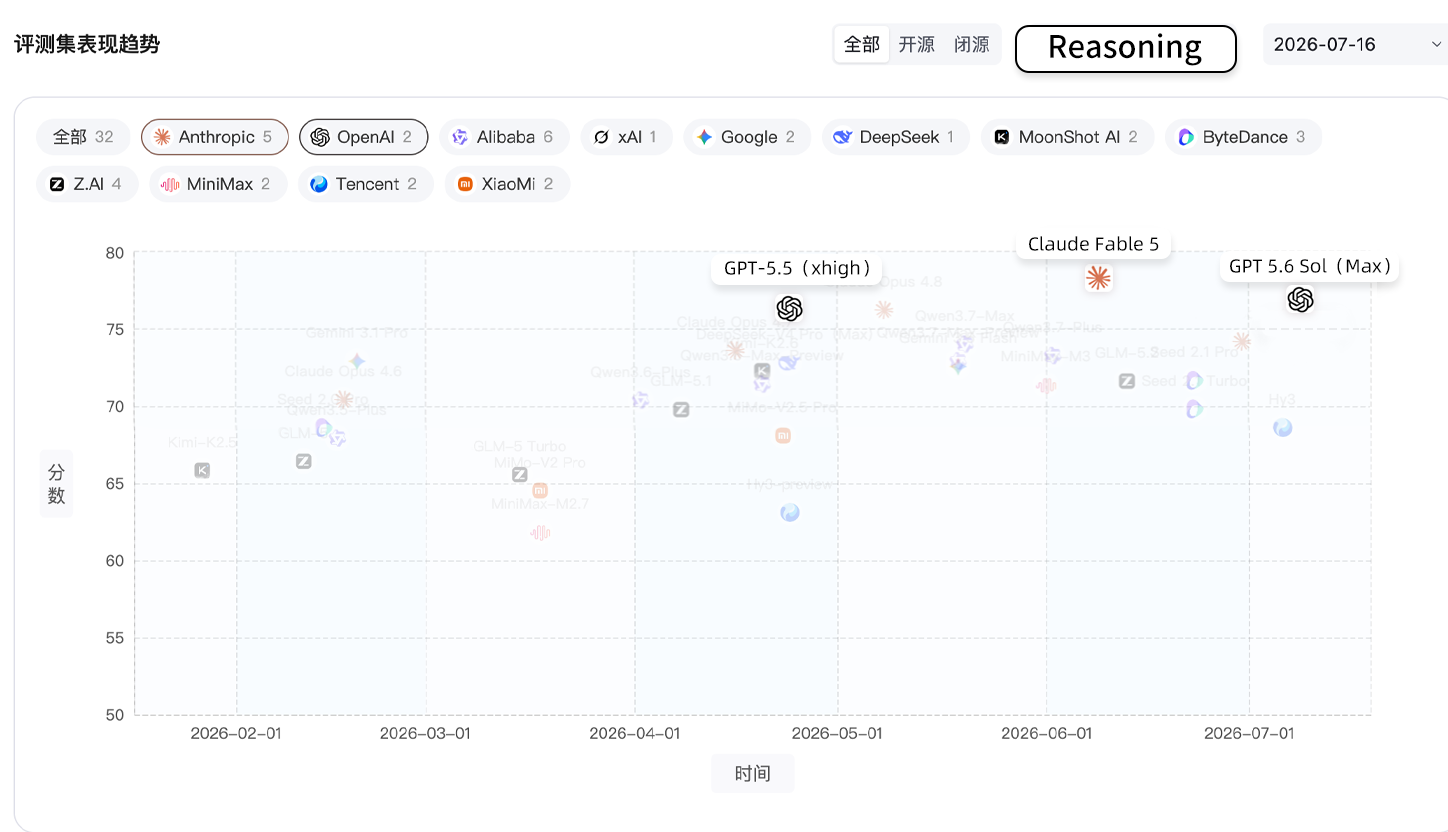Screen dimensions: 1448x832
Task: Select the GLM-5.1 data point icon
Action: (x=681, y=409)
